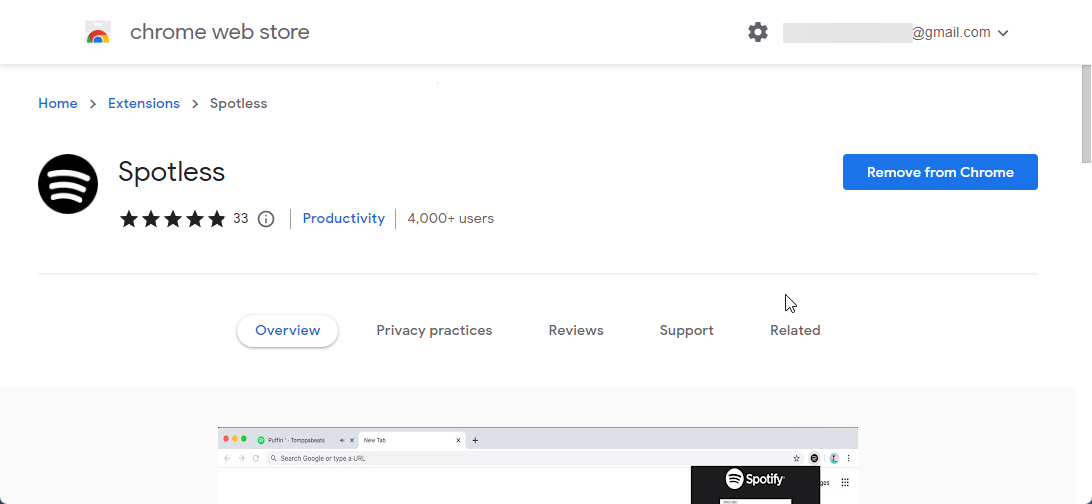Screen dimensions: 1092x504
Task: Click the page vertical scrollbar thumb
Action: click(1086, 114)
